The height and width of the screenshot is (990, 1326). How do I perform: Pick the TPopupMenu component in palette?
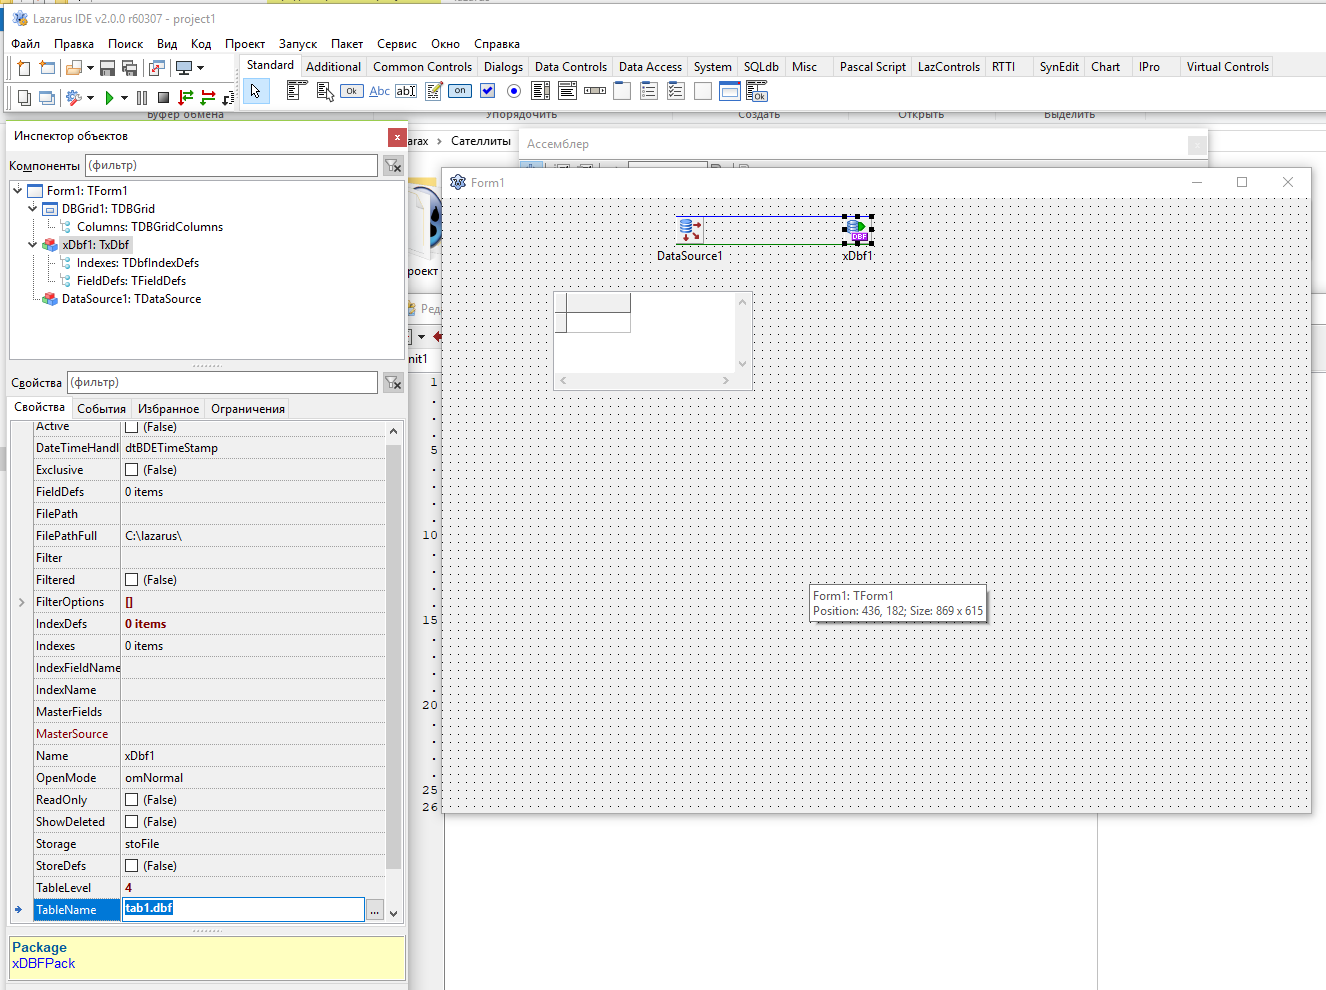click(324, 91)
